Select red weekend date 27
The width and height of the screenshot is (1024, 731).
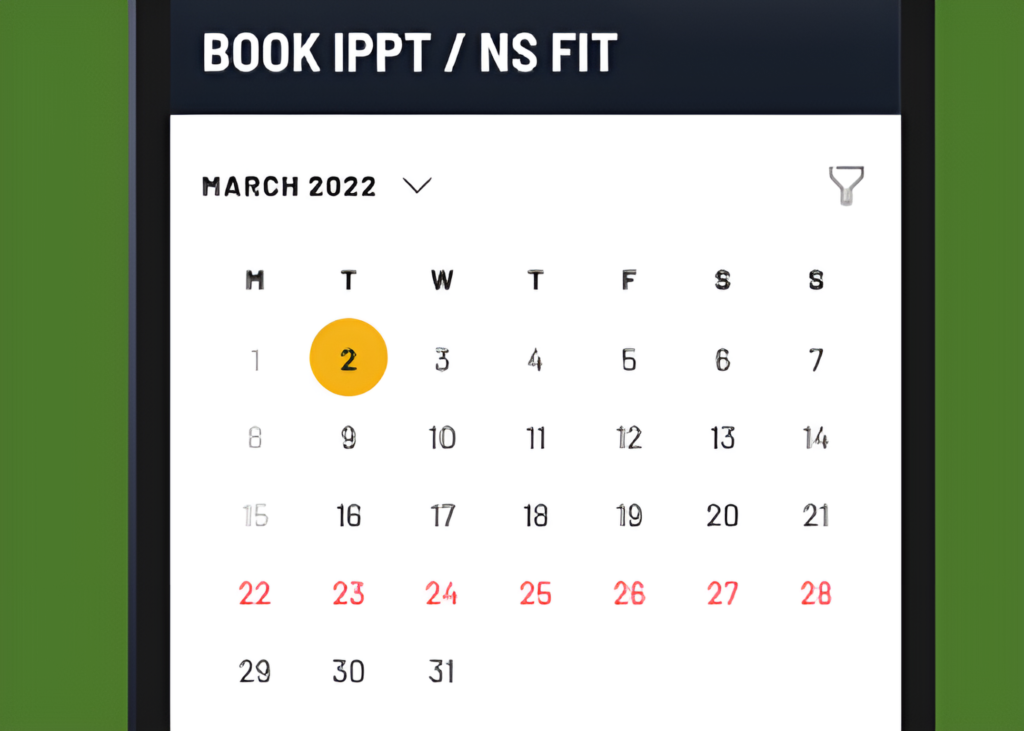[722, 593]
